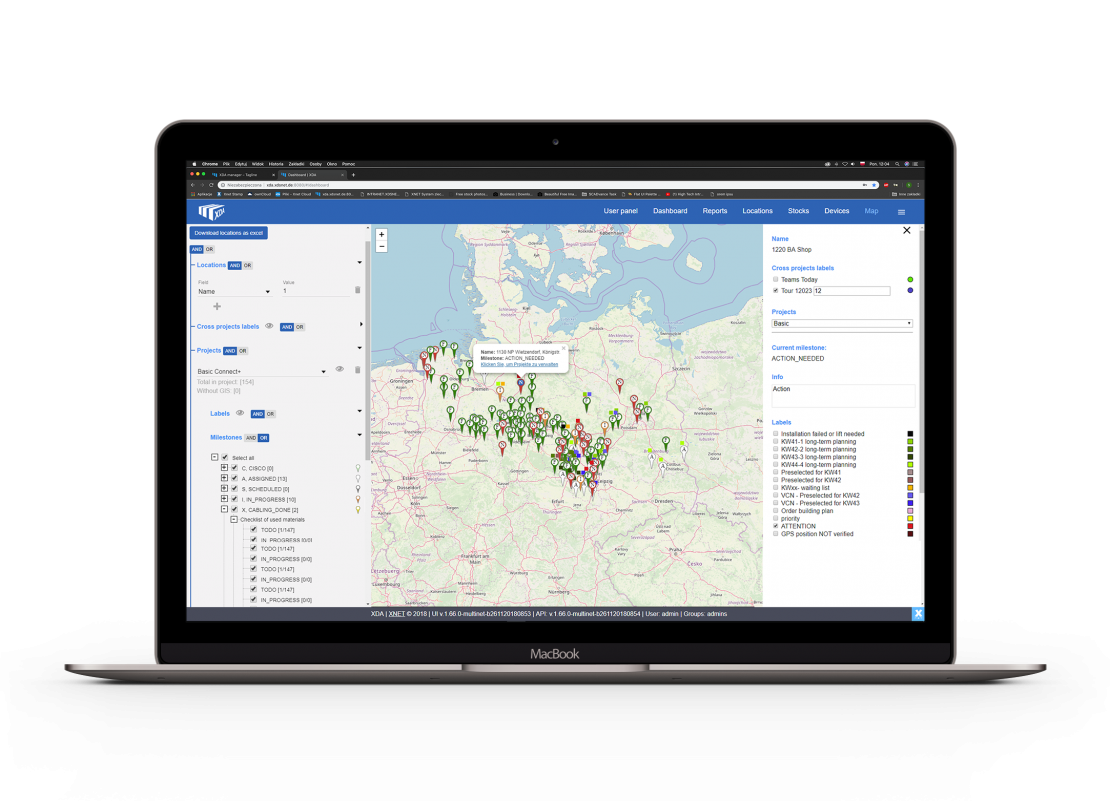
Task: Click the X icon in the footer corner
Action: click(x=918, y=613)
